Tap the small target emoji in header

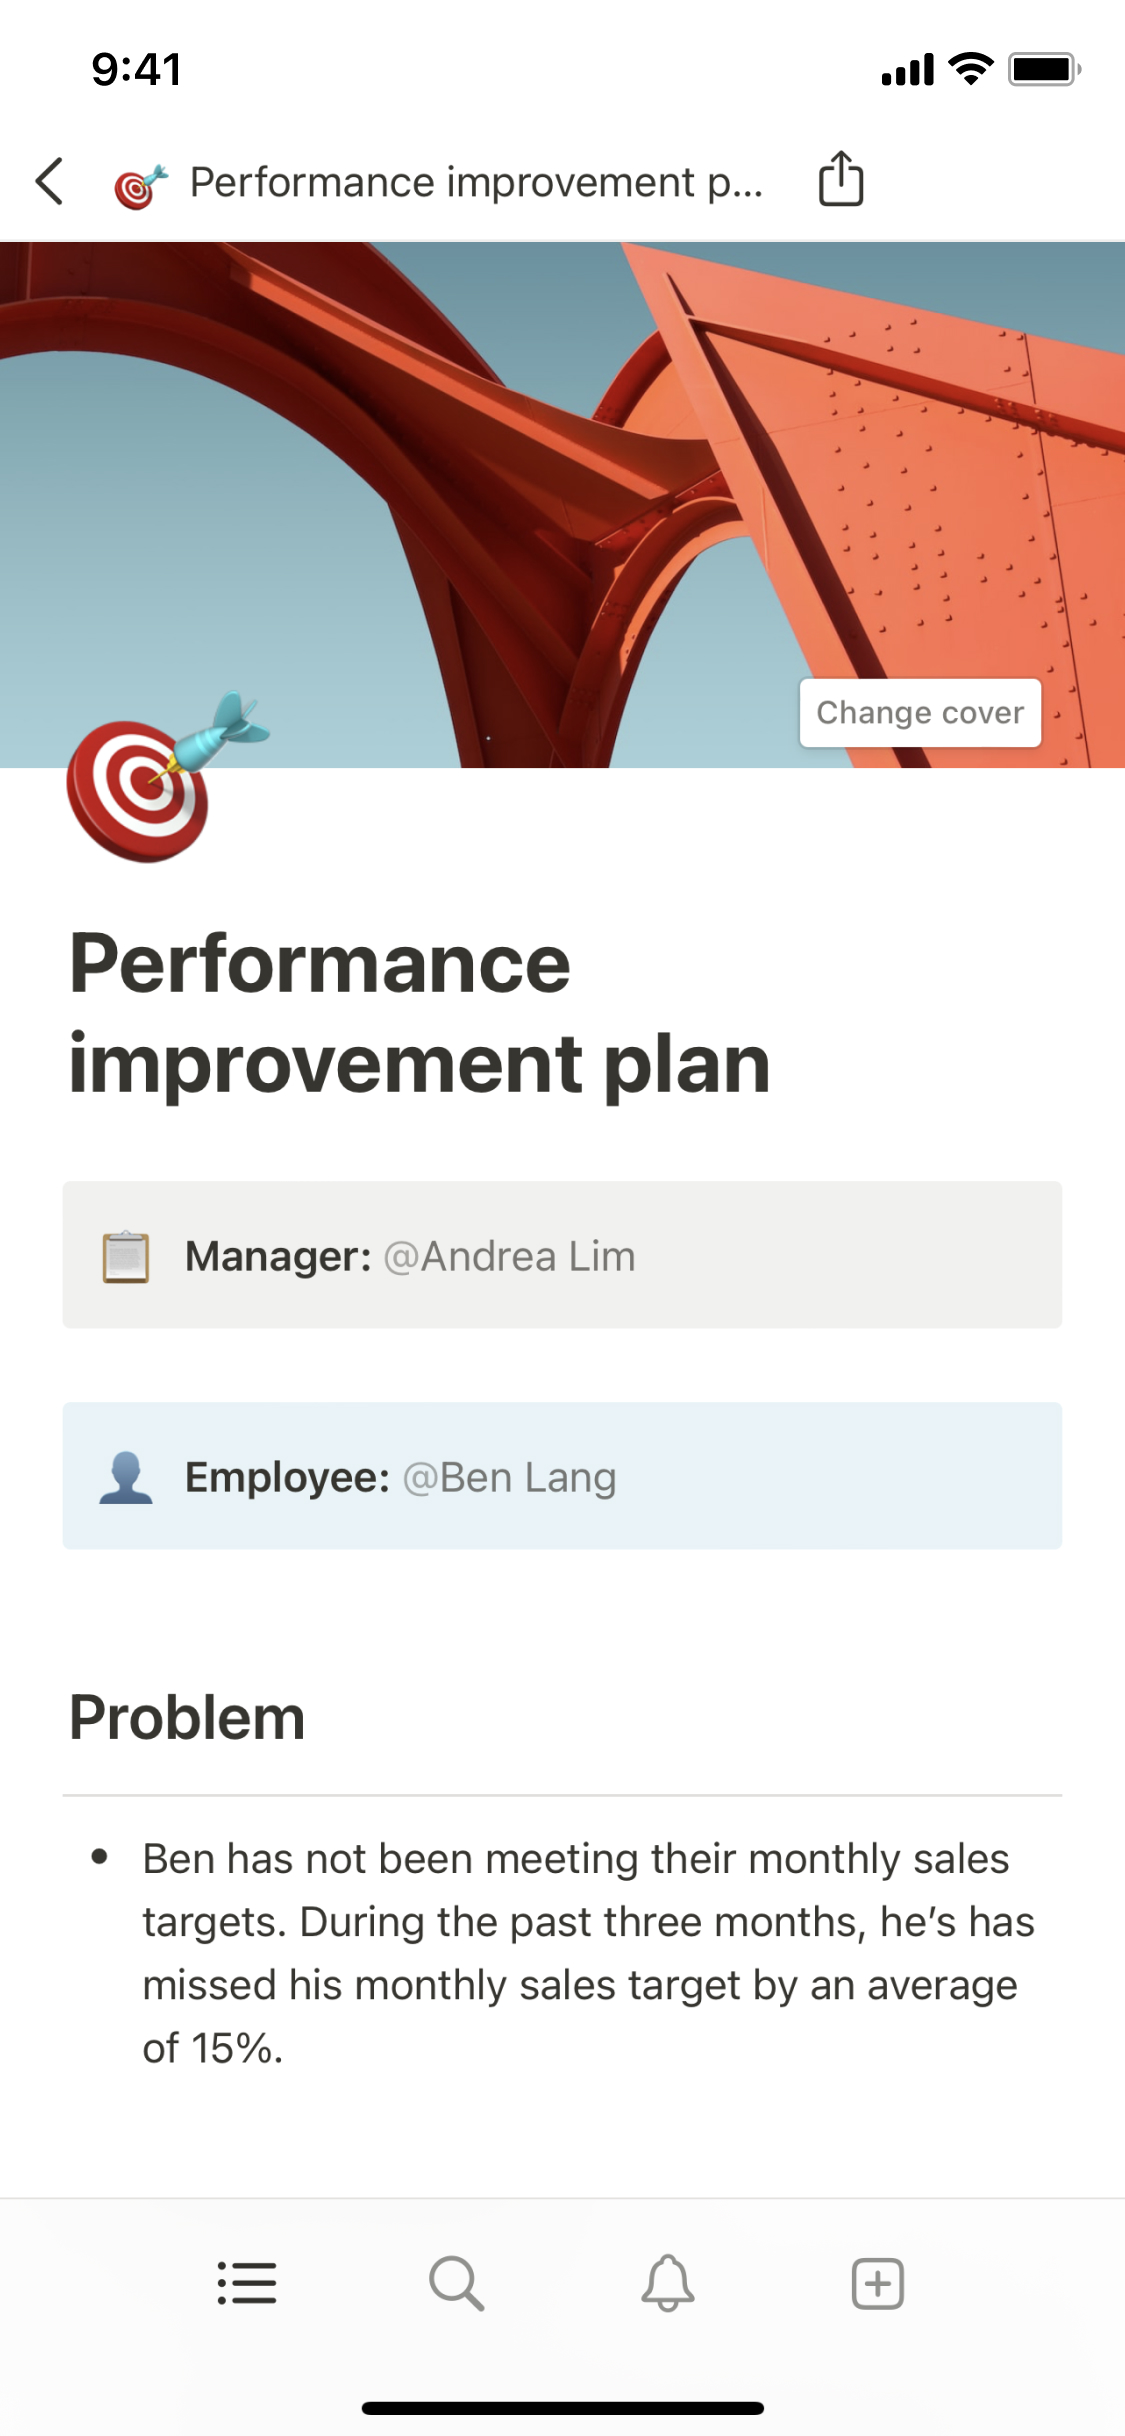coord(140,186)
